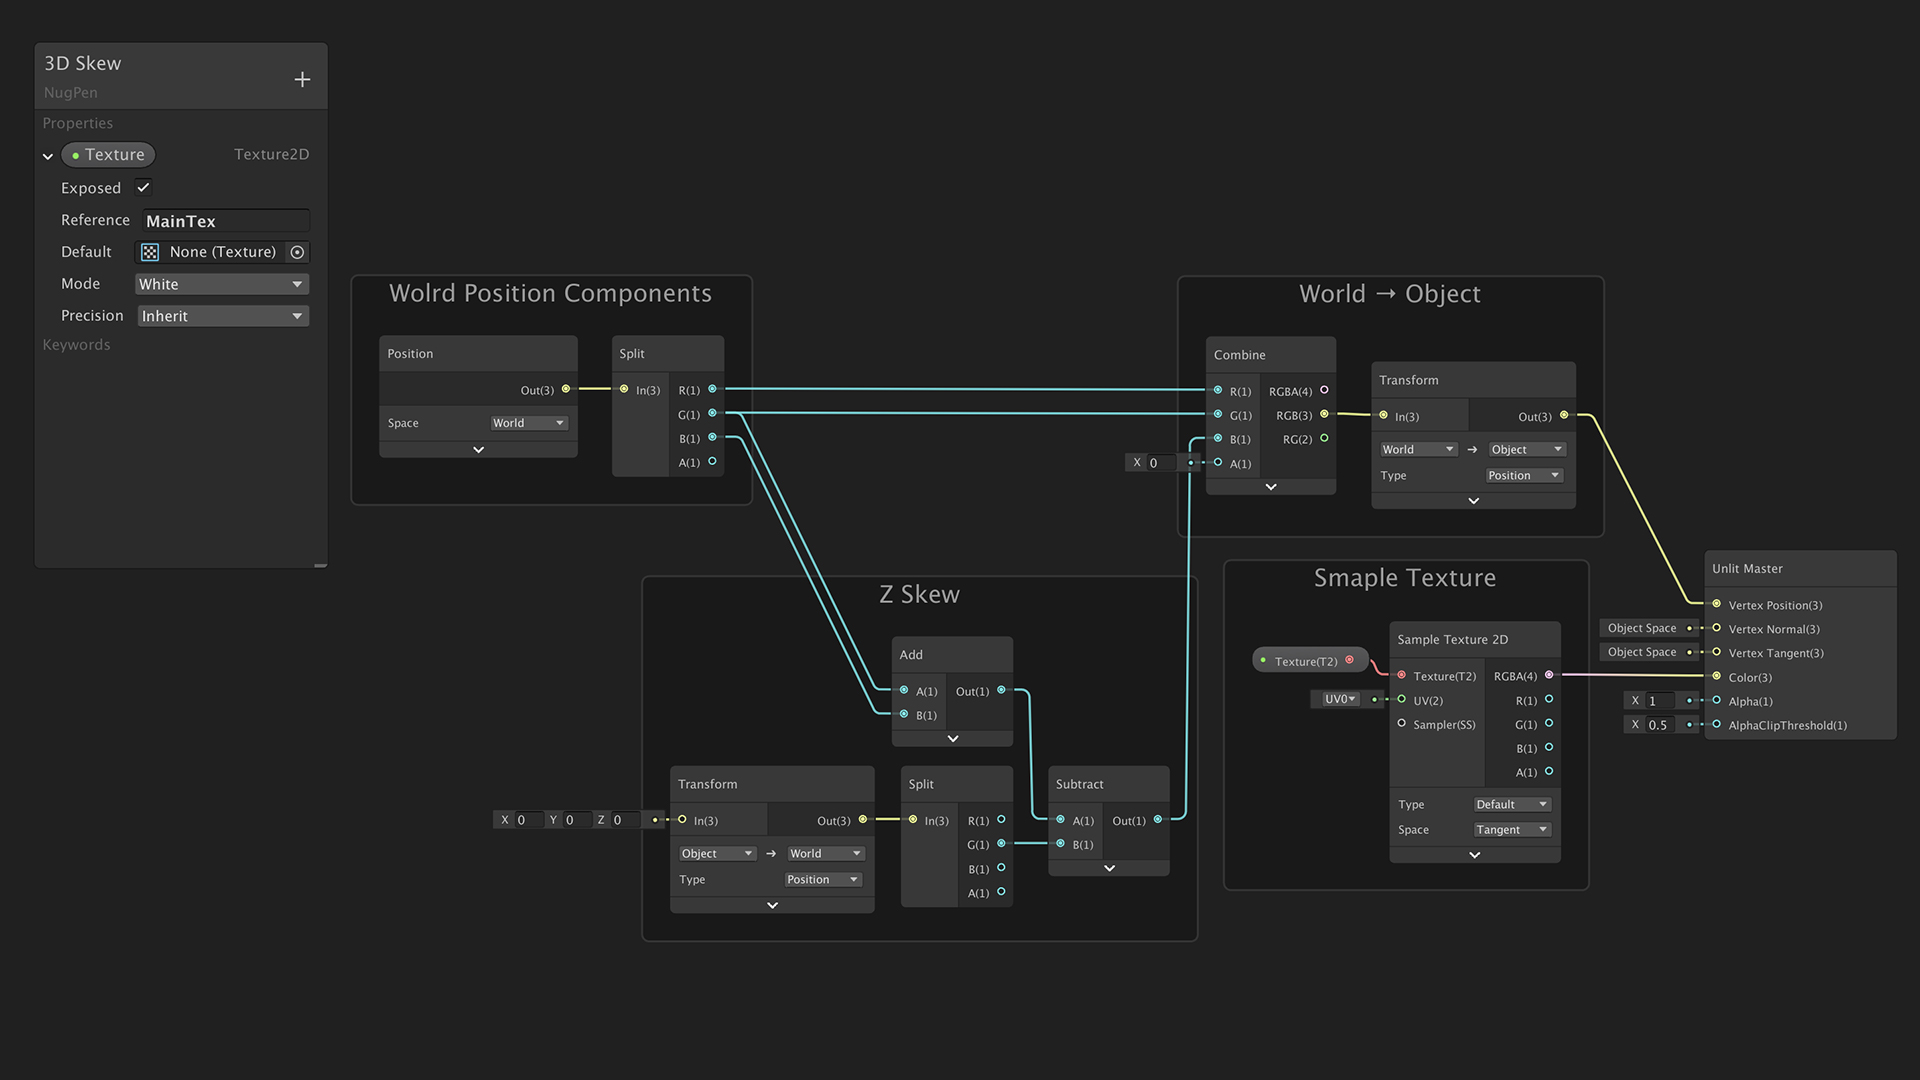Expand the Add node chevron
The height and width of the screenshot is (1080, 1920).
[953, 739]
